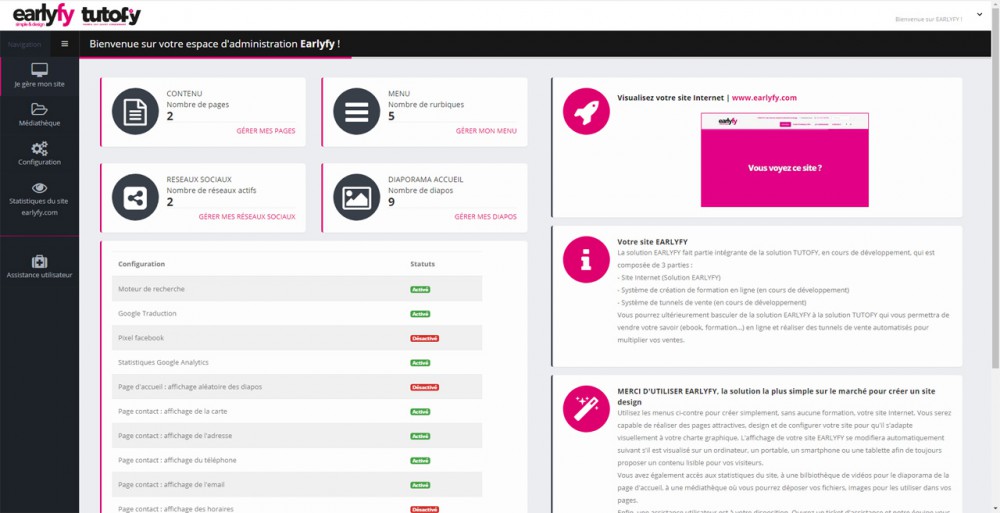This screenshot has height=513, width=1000.
Task: Open Je gère mon site monitor icon
Action: coord(40,70)
